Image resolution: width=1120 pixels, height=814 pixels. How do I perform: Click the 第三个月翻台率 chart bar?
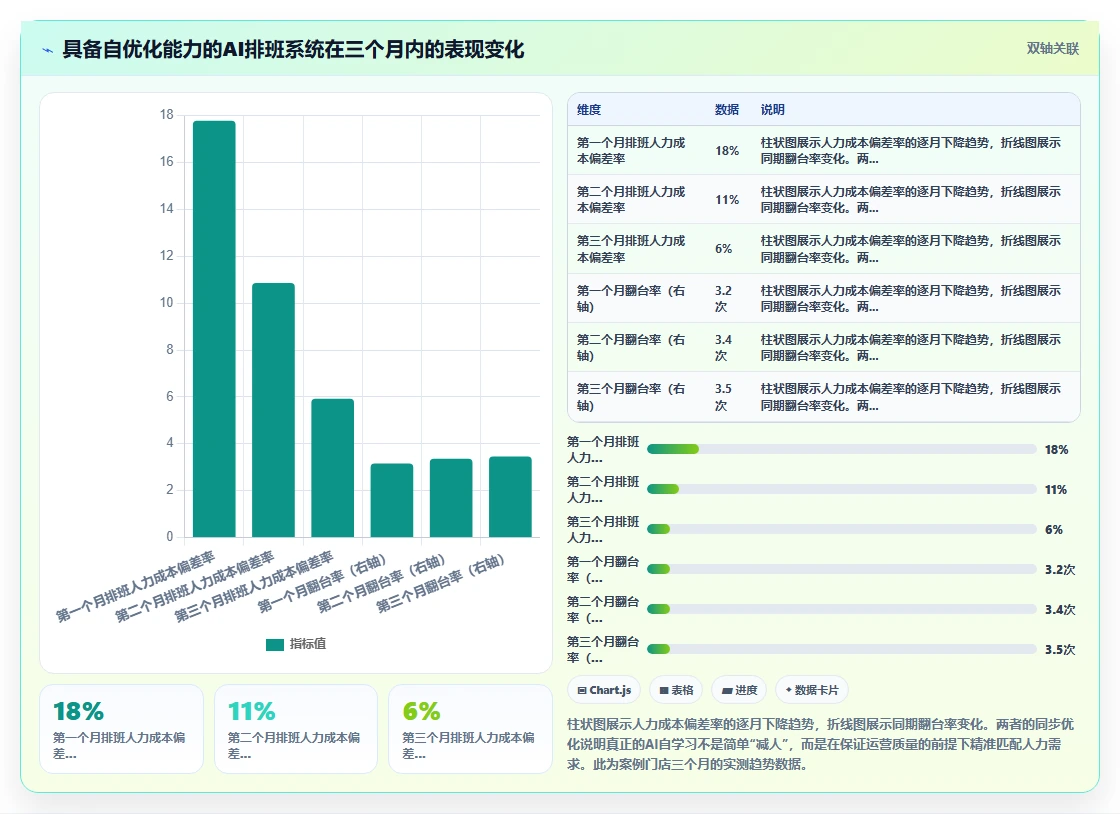tap(511, 496)
